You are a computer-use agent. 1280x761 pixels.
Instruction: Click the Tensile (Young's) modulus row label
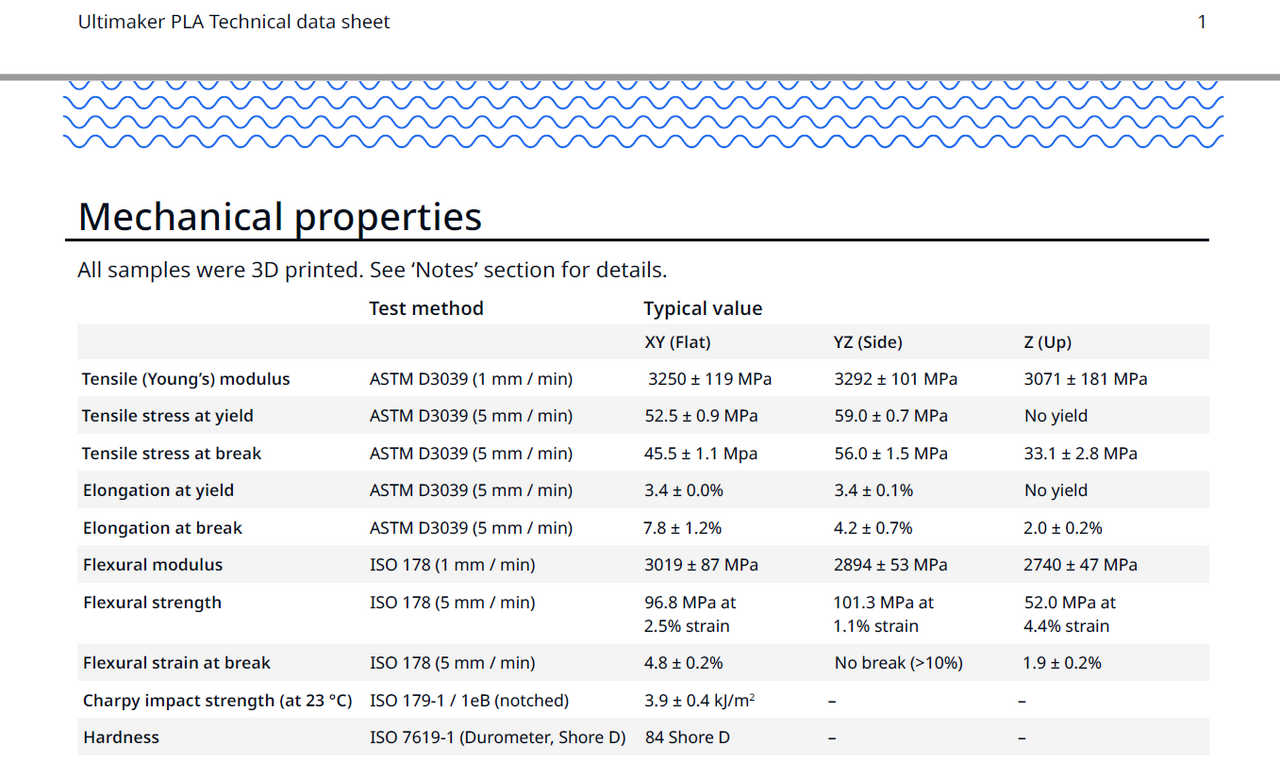pos(186,378)
